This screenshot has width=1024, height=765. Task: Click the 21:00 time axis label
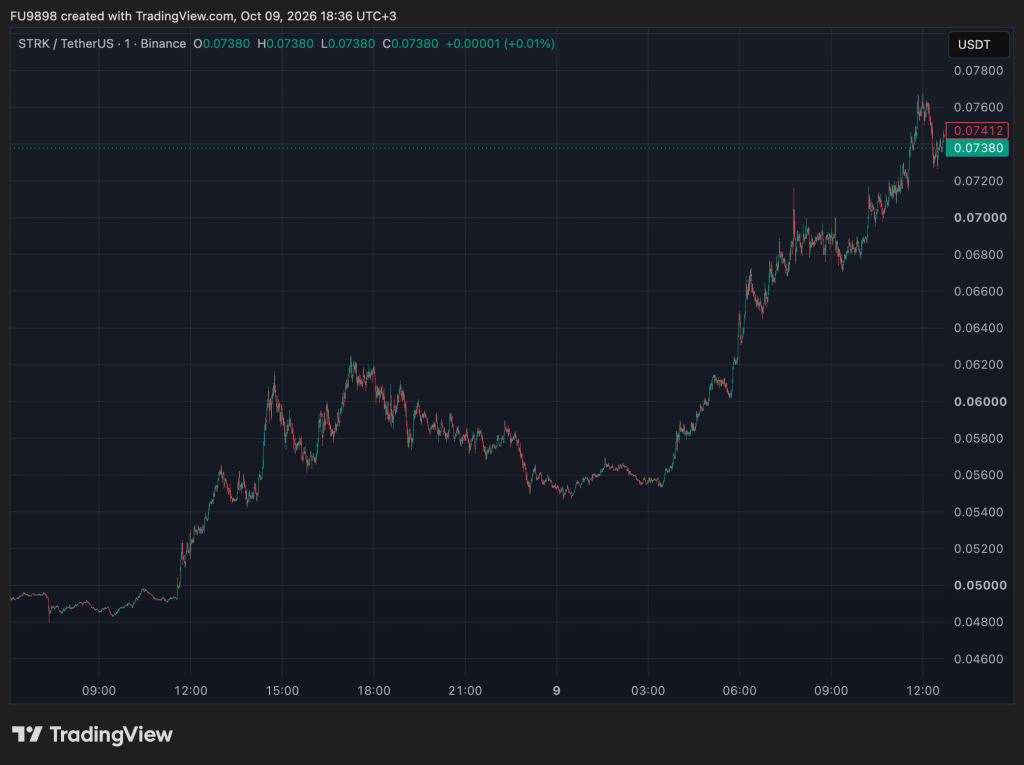click(x=465, y=691)
